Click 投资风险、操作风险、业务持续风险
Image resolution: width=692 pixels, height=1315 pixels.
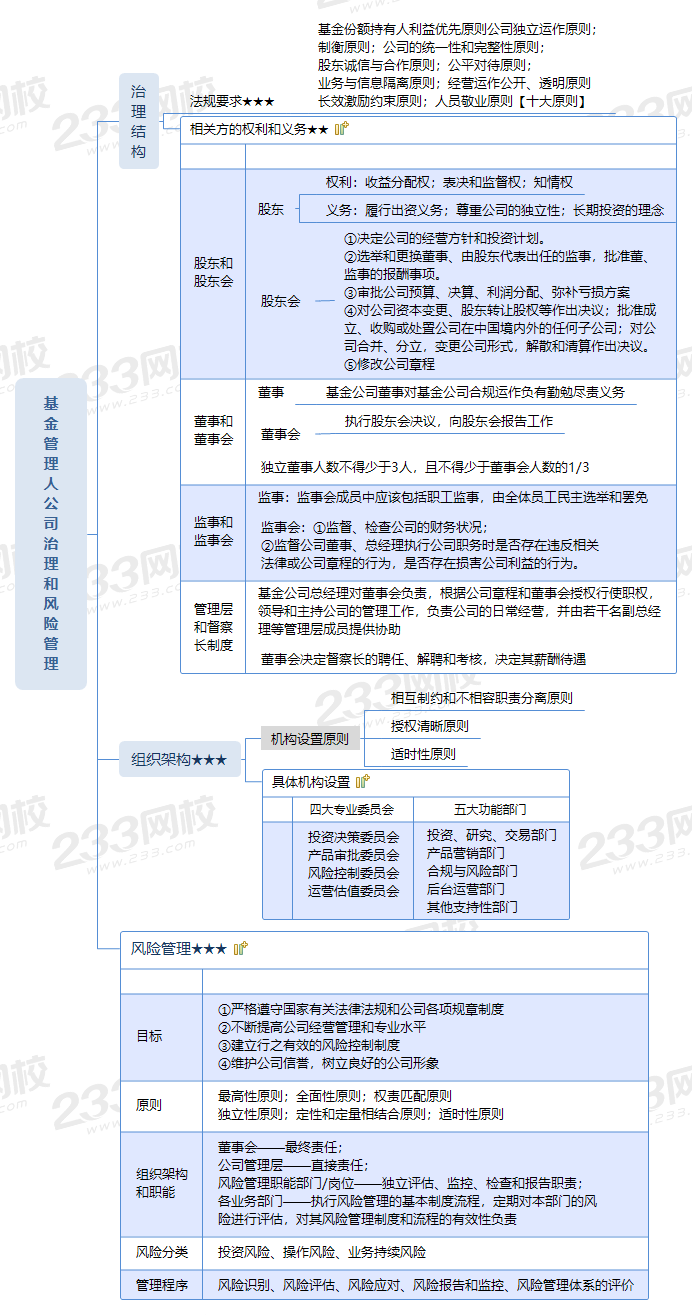pyautogui.click(x=322, y=1252)
